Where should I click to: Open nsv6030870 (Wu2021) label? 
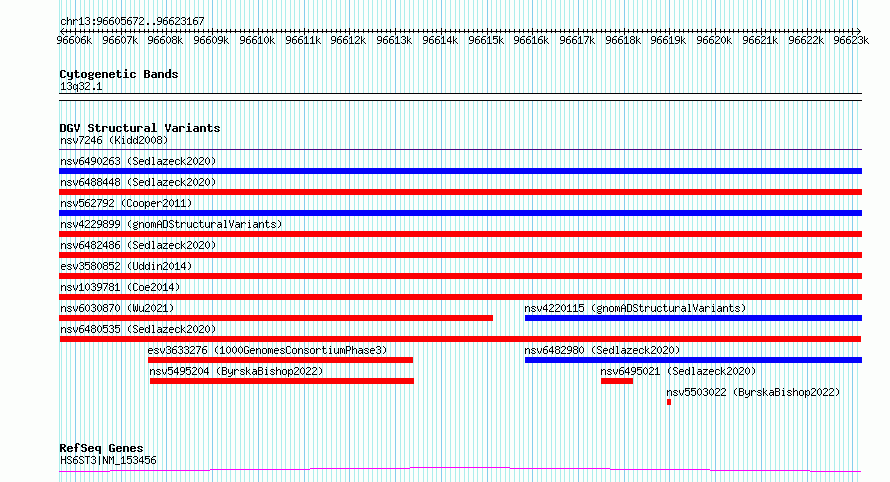tap(117, 308)
